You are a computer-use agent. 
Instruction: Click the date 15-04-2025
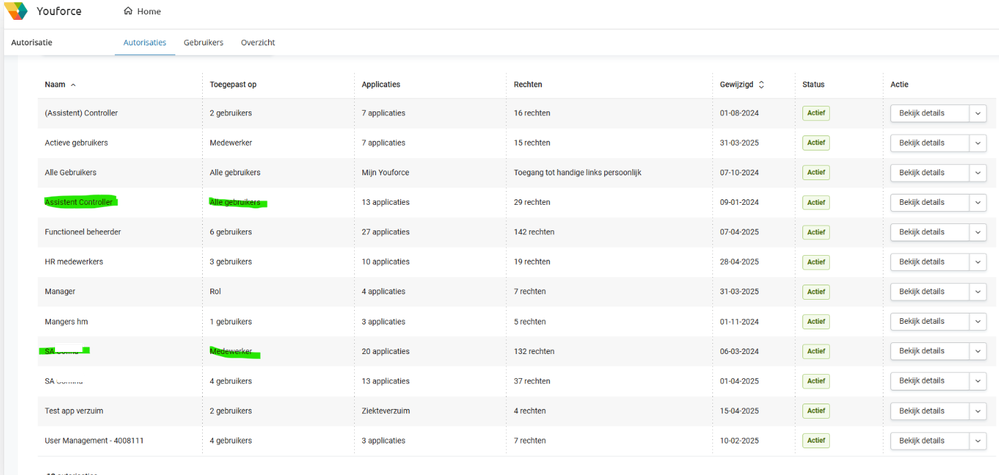[740, 411]
